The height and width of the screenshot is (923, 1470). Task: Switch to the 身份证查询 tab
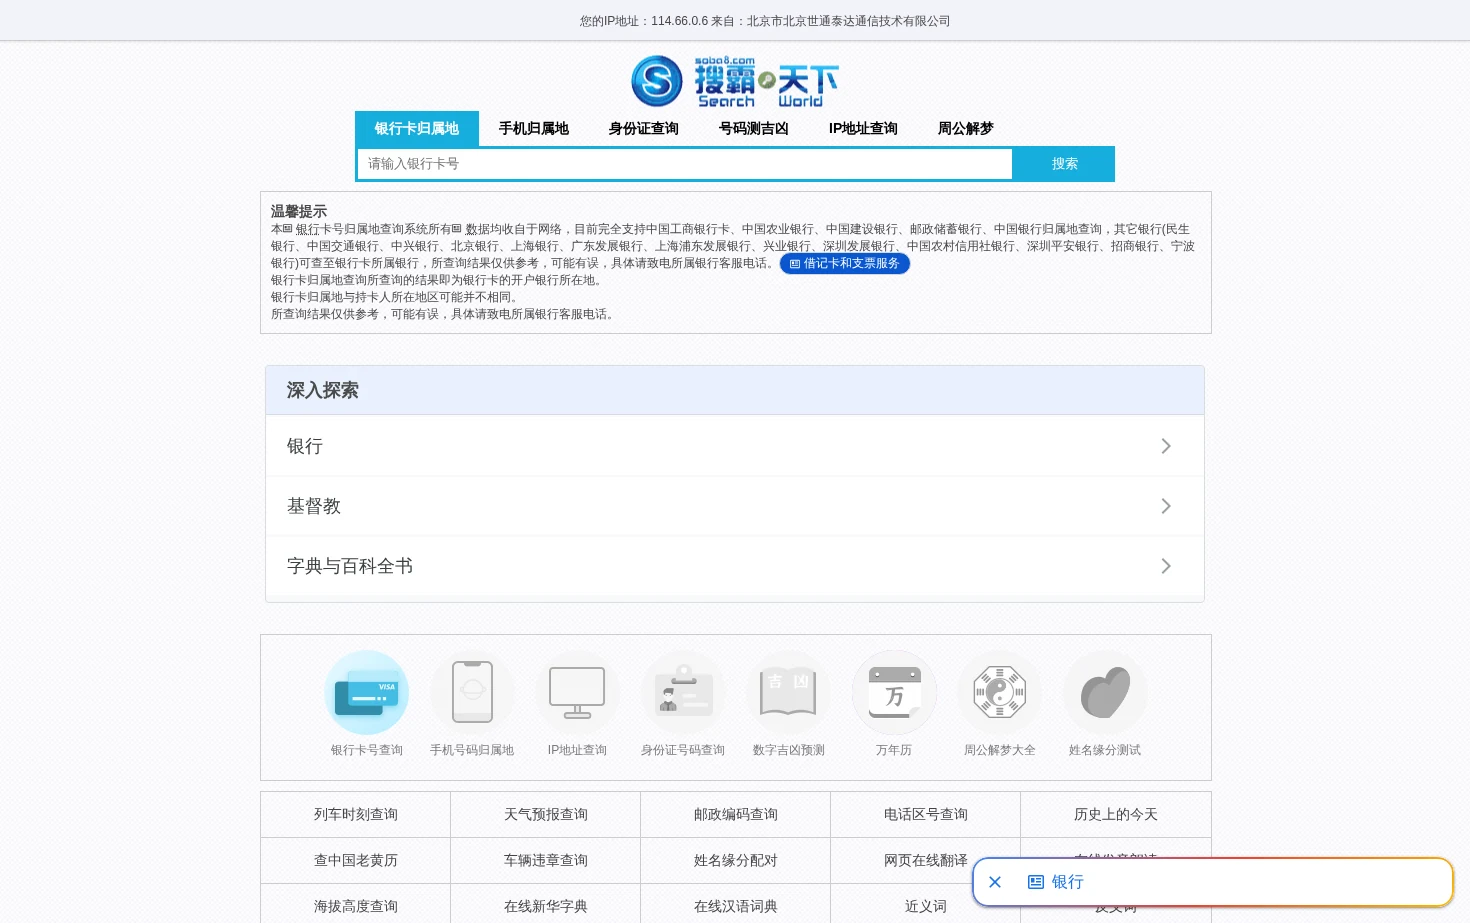(644, 129)
